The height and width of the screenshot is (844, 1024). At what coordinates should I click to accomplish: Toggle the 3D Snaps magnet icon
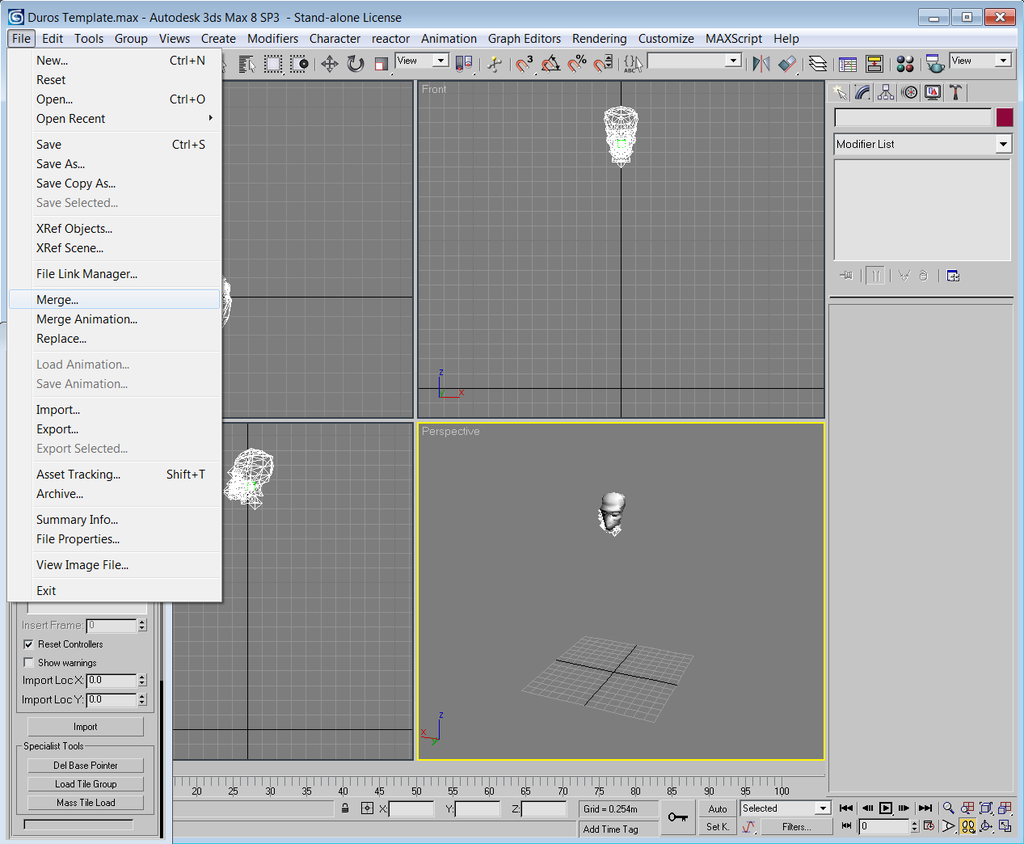[524, 63]
